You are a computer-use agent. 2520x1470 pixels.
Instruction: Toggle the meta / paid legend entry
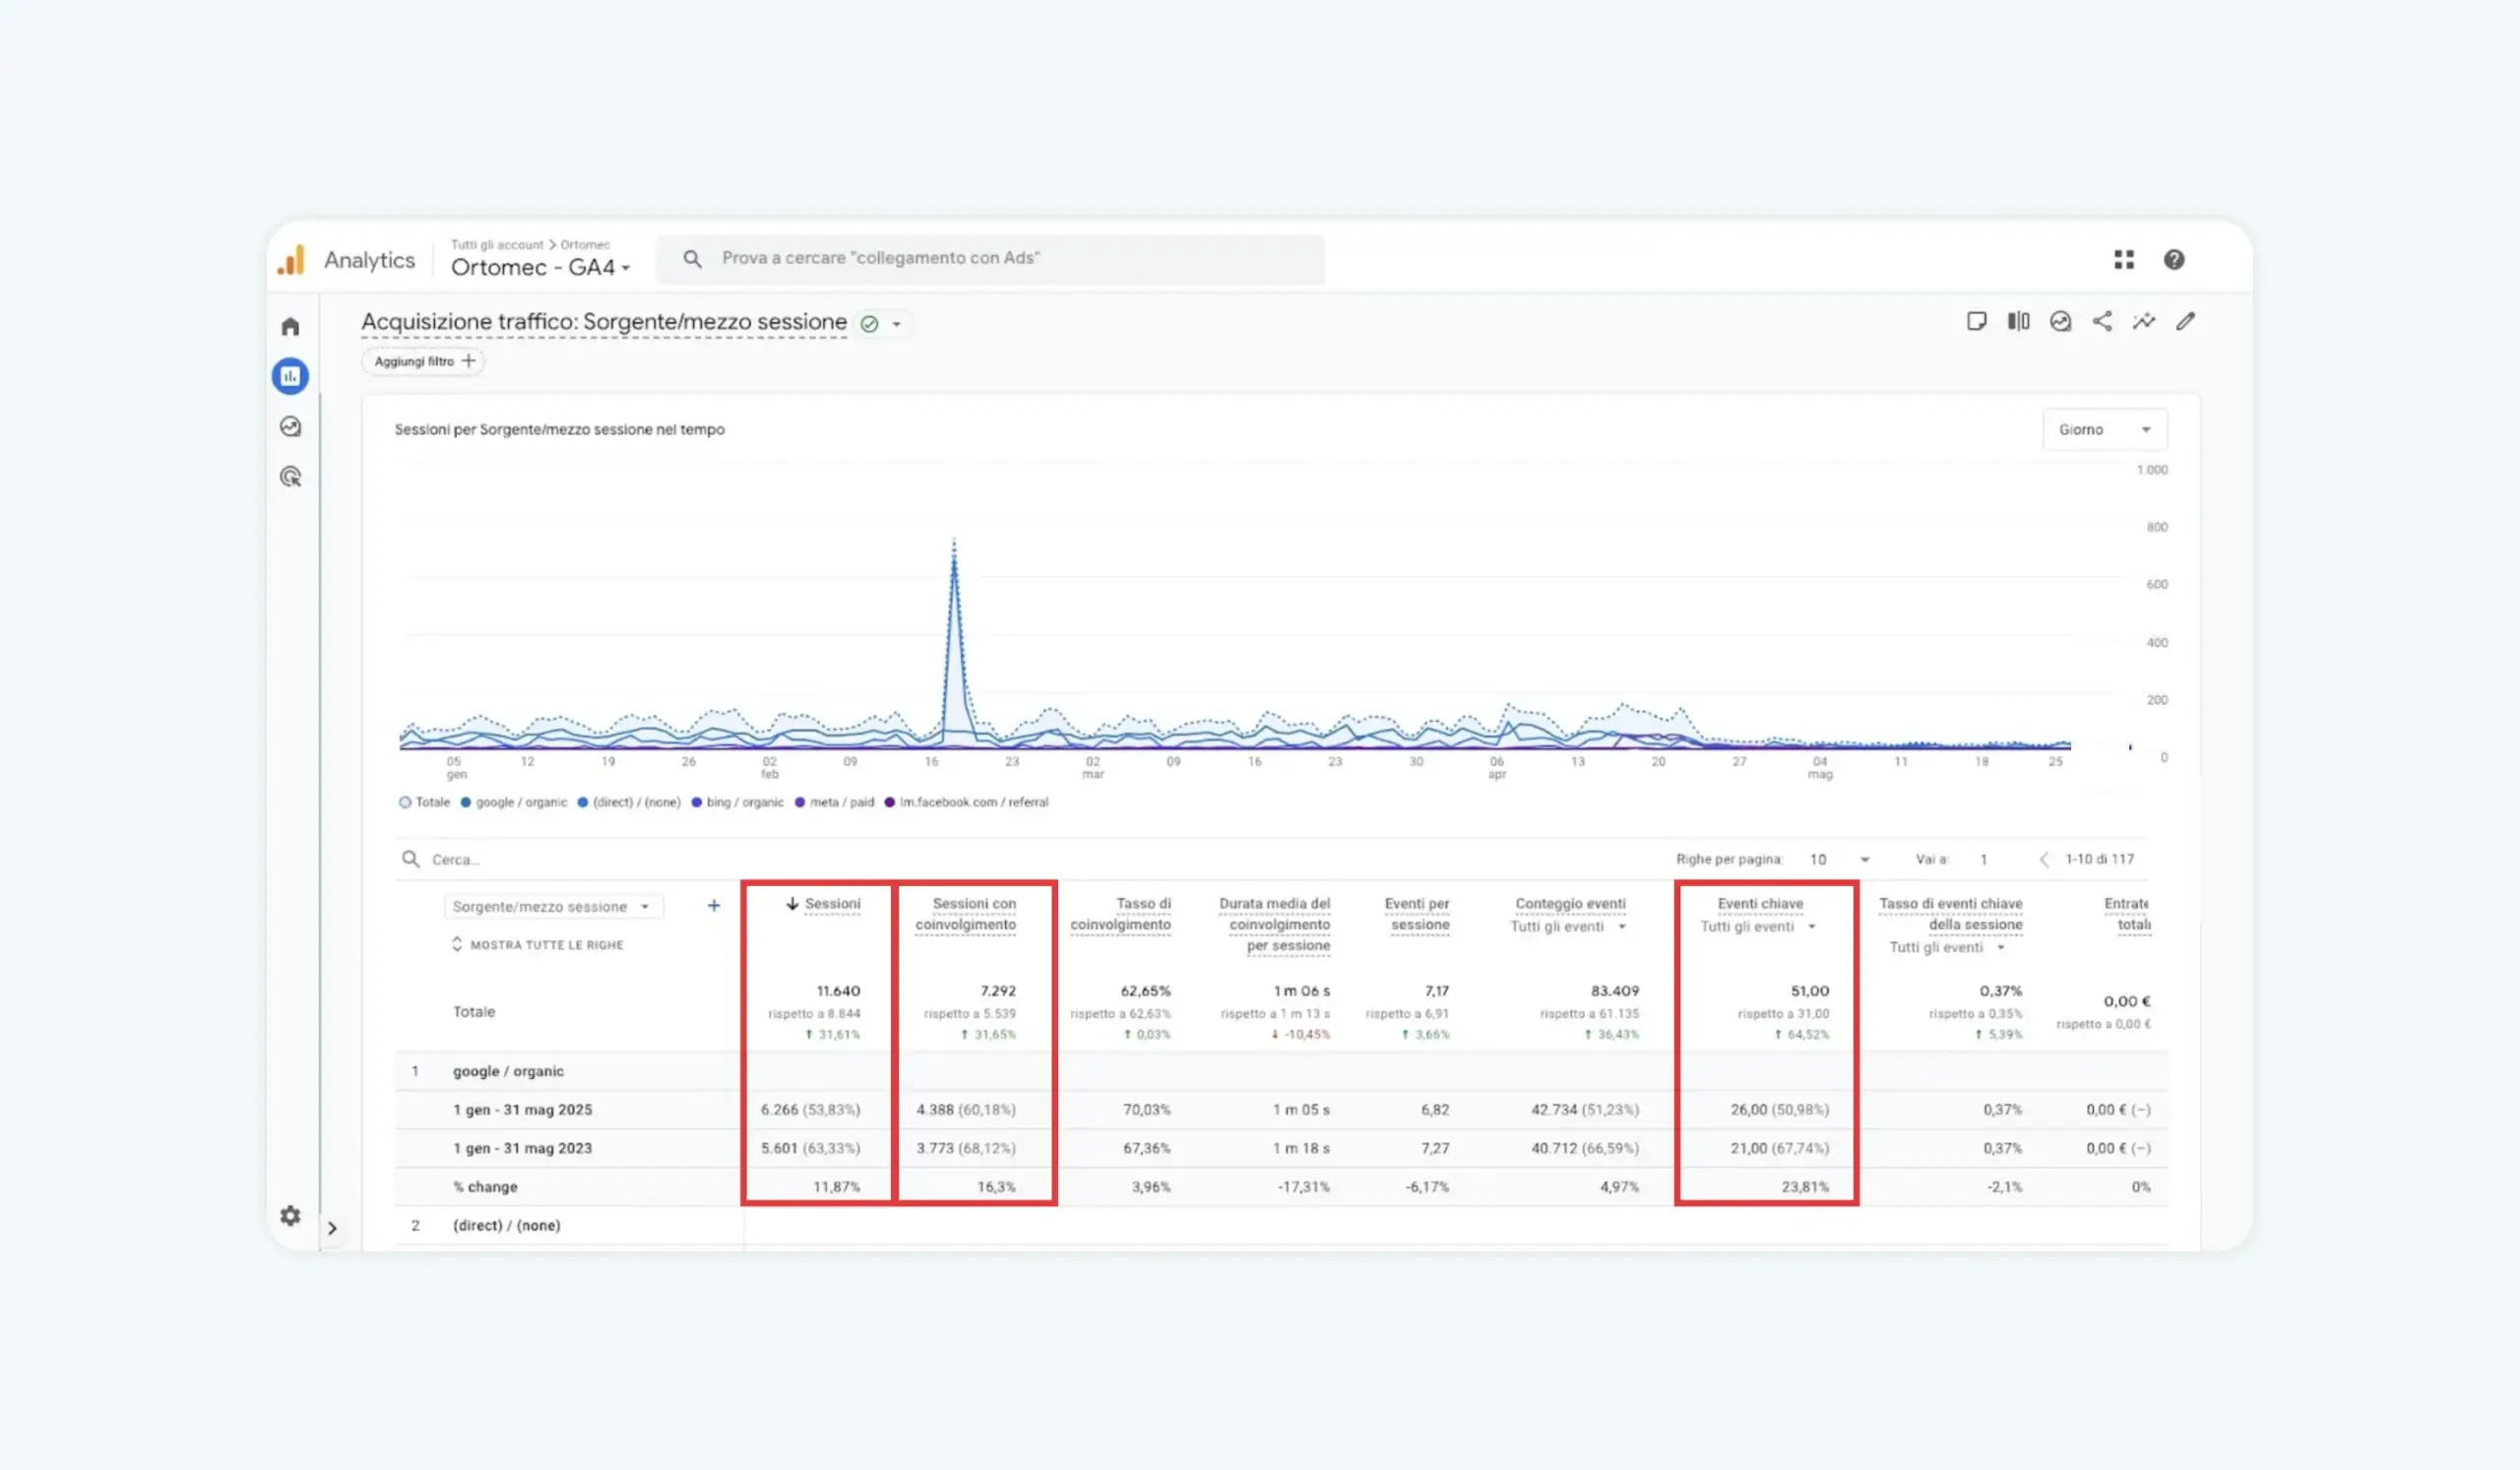(x=834, y=803)
